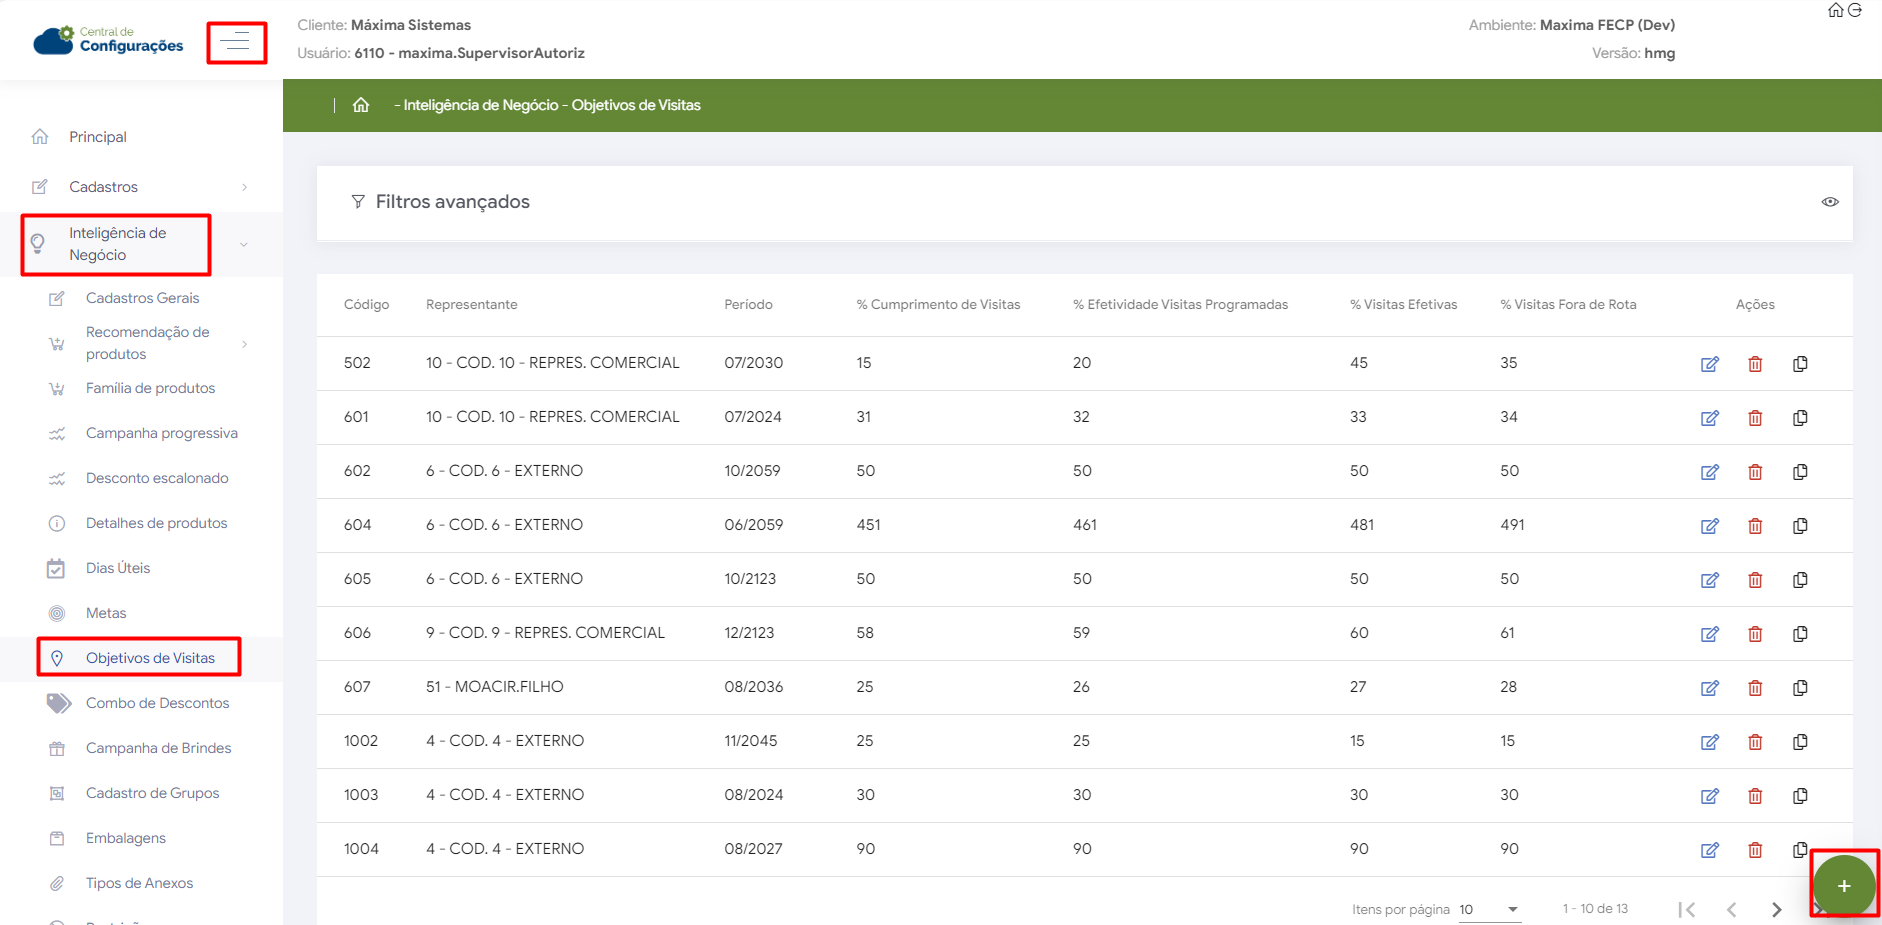Duplicate record 602 with copy icon
The height and width of the screenshot is (925, 1882).
[1800, 472]
